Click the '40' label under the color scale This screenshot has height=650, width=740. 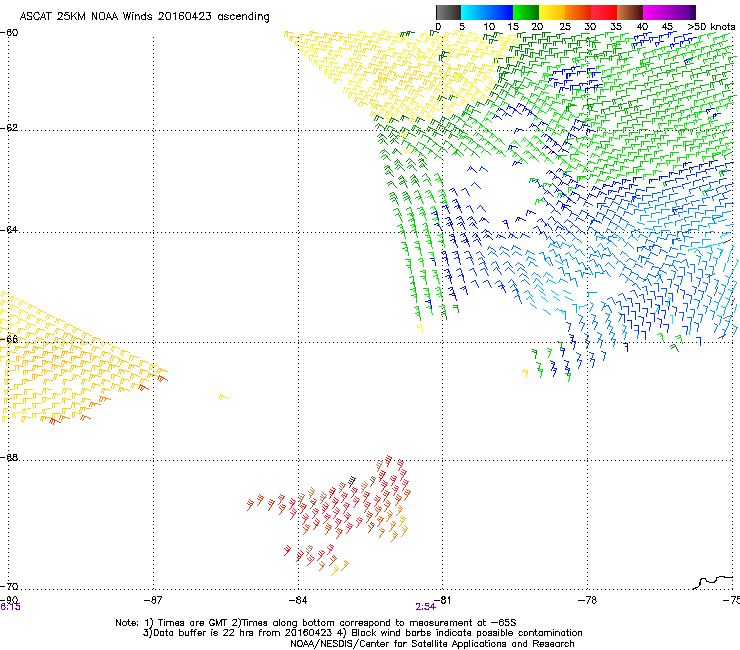point(642,27)
